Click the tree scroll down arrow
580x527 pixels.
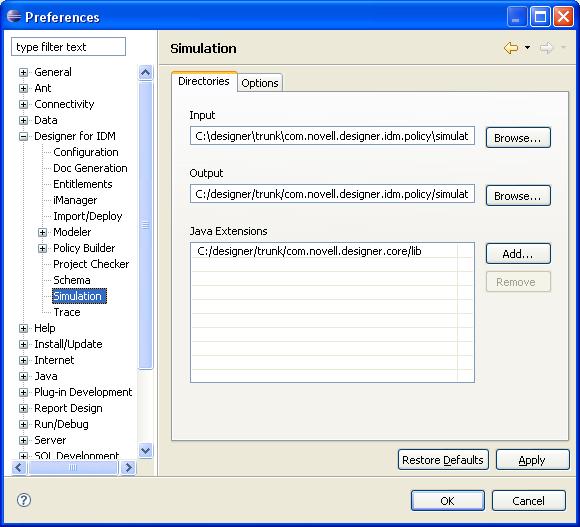pos(145,451)
